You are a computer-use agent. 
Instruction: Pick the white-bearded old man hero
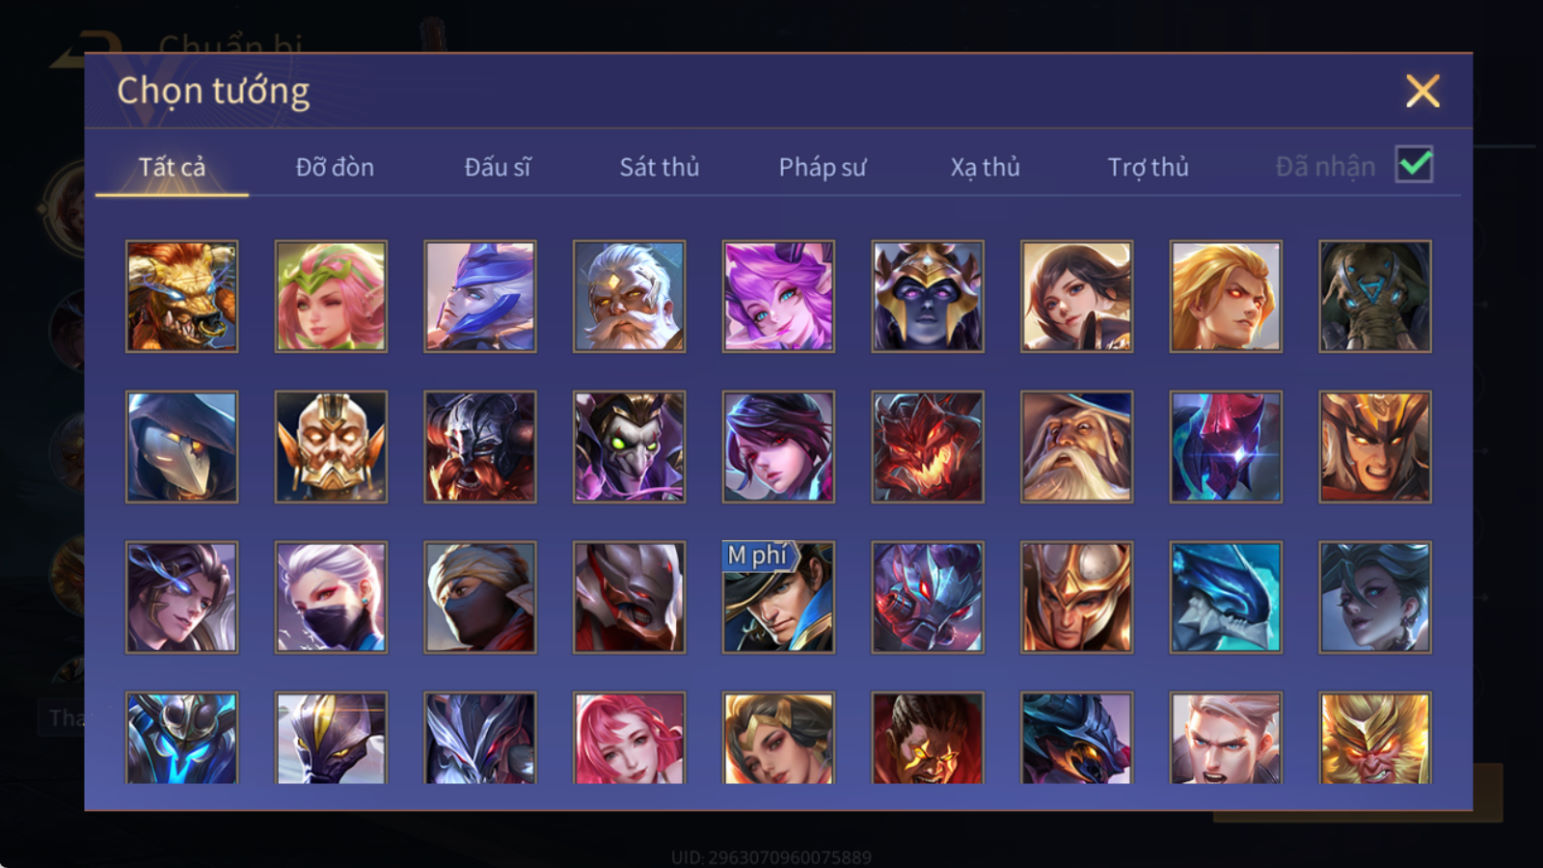tap(629, 296)
